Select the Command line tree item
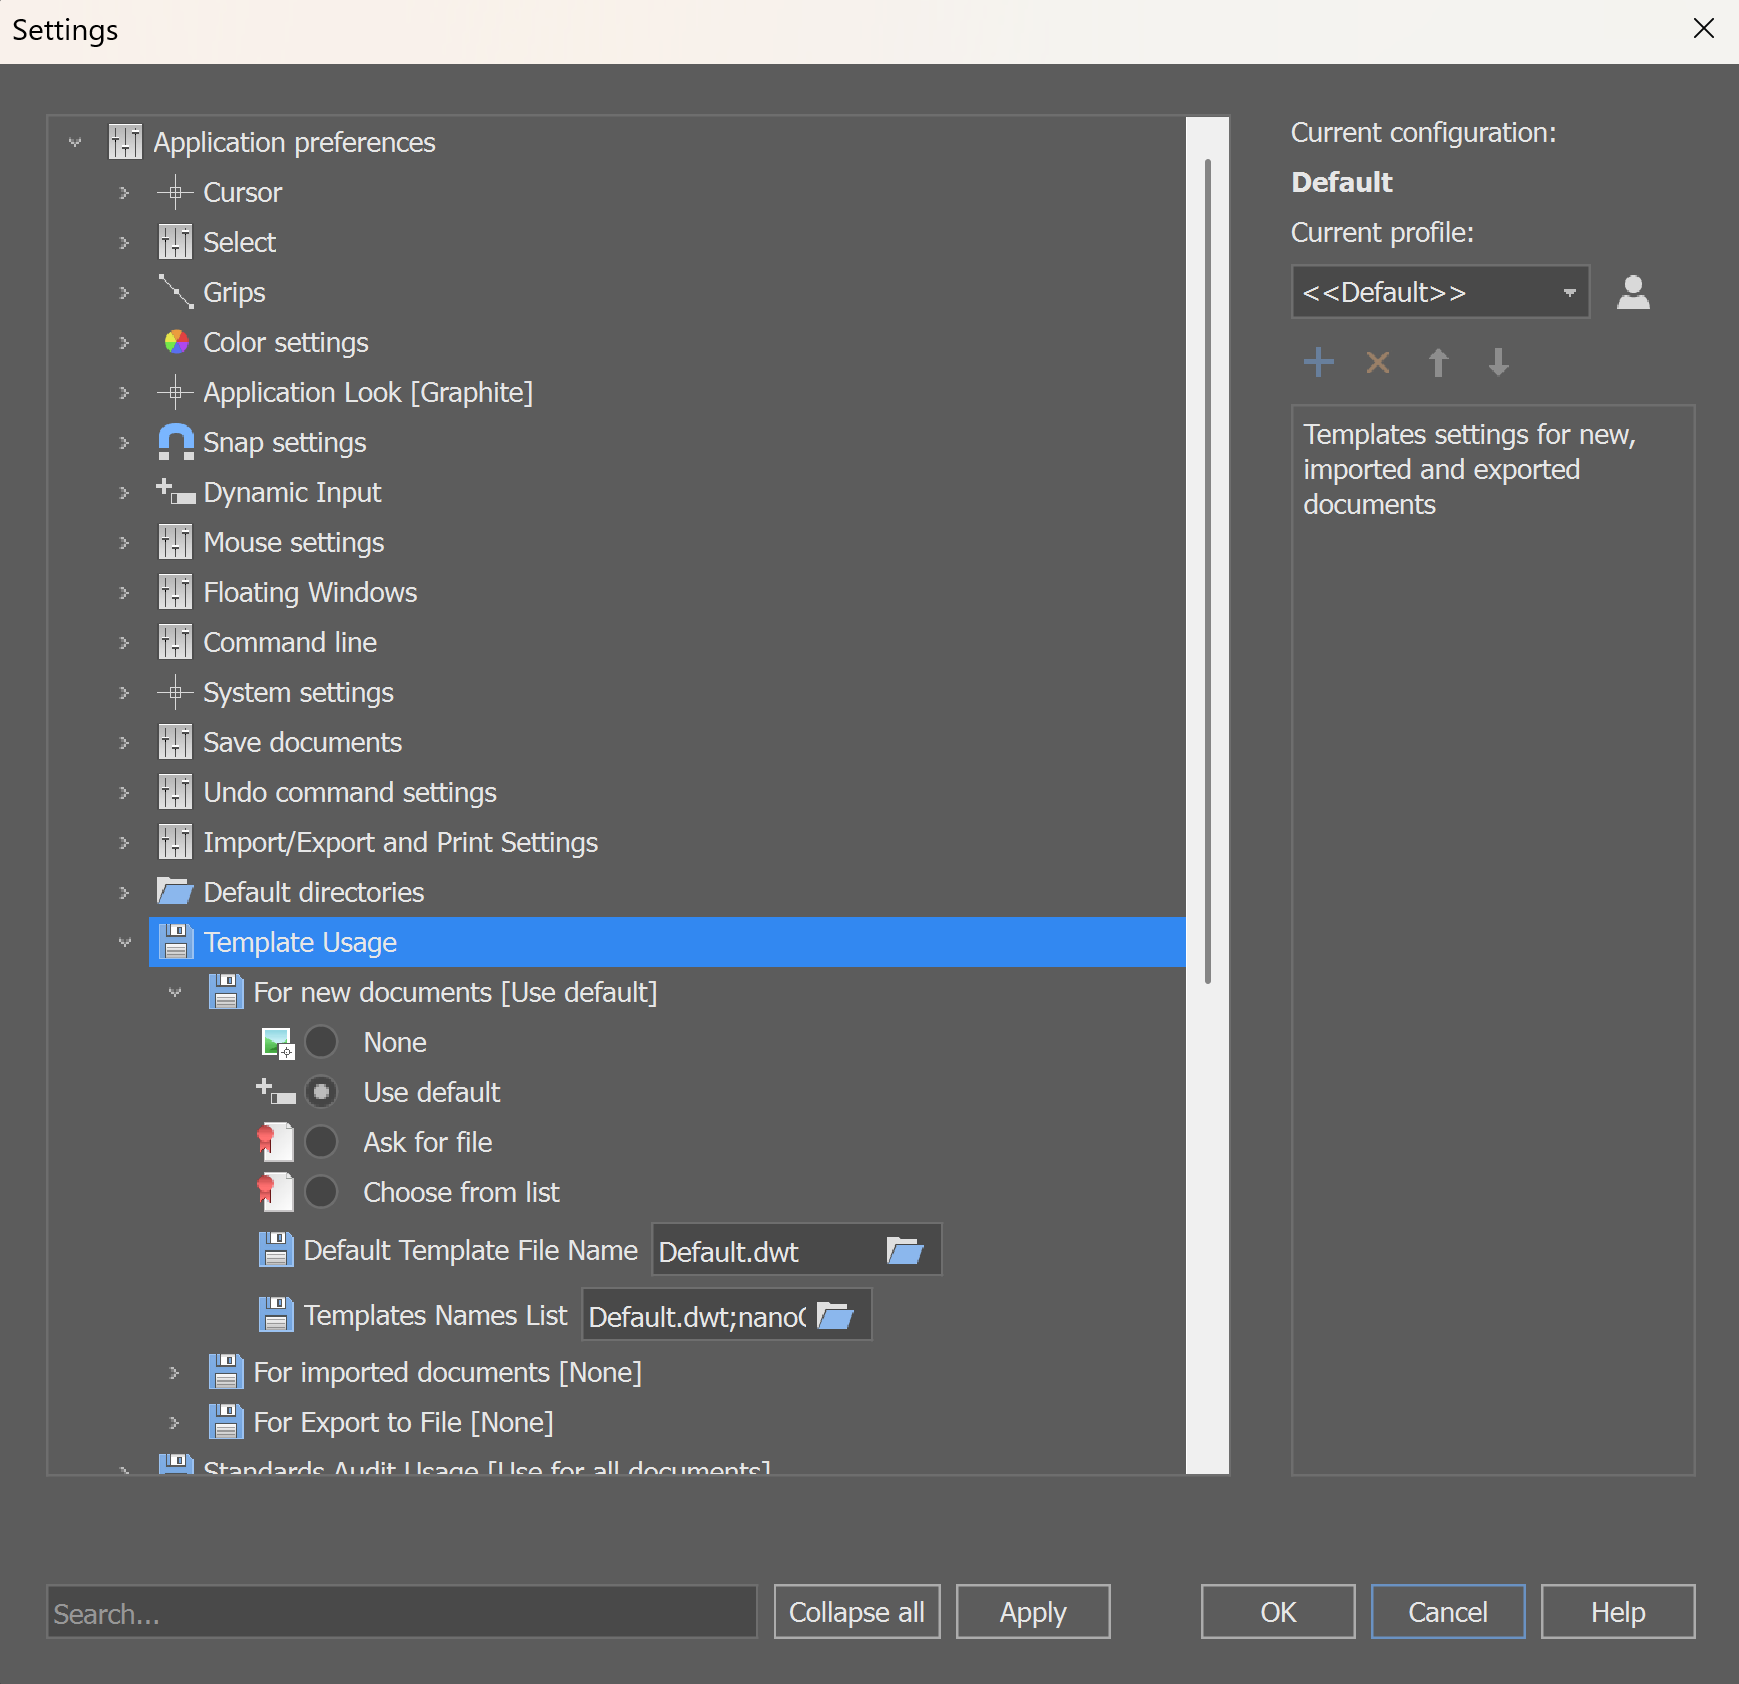This screenshot has width=1739, height=1684. 290,642
